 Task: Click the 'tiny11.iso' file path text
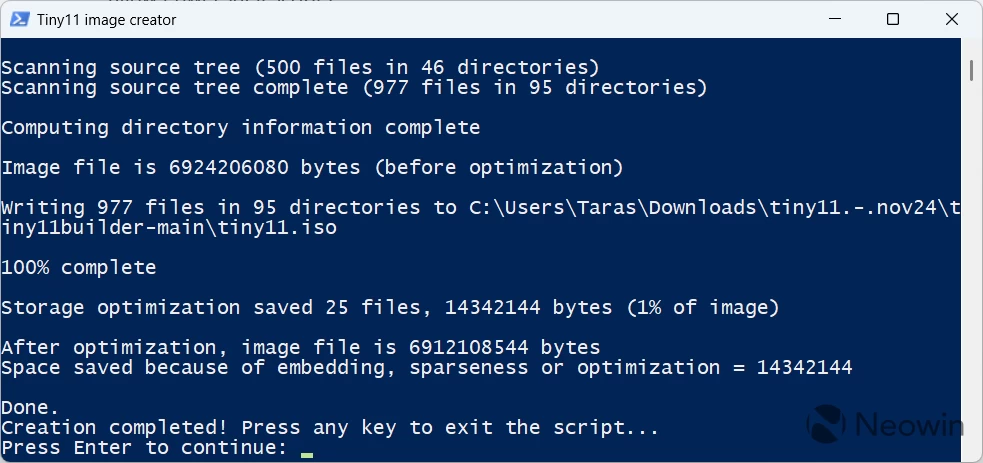(x=277, y=227)
